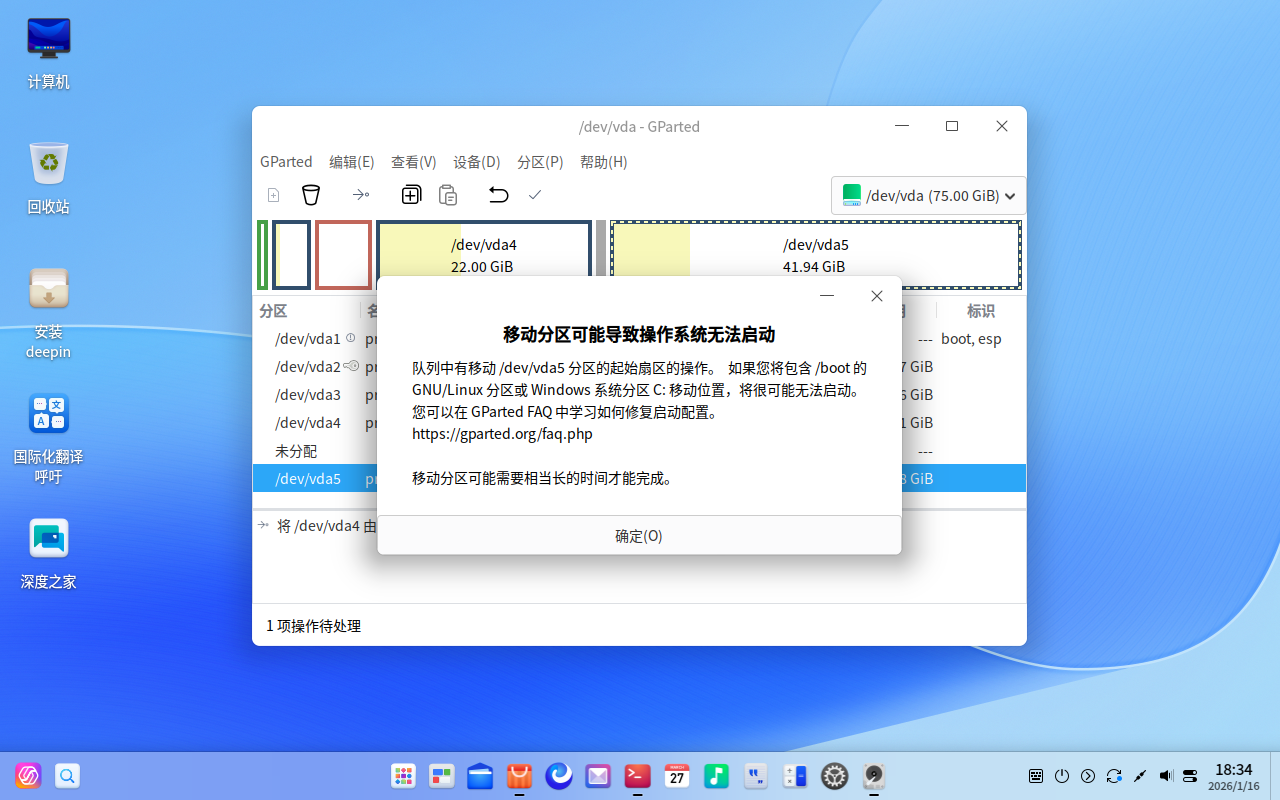Open the https://gparted.org/faq.php link
Image resolution: width=1280 pixels, height=800 pixels.
(x=502, y=433)
